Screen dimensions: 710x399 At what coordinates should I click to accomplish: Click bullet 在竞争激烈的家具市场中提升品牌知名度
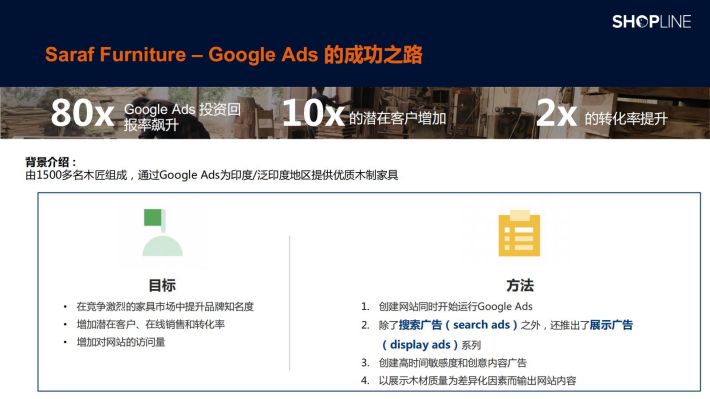165,307
